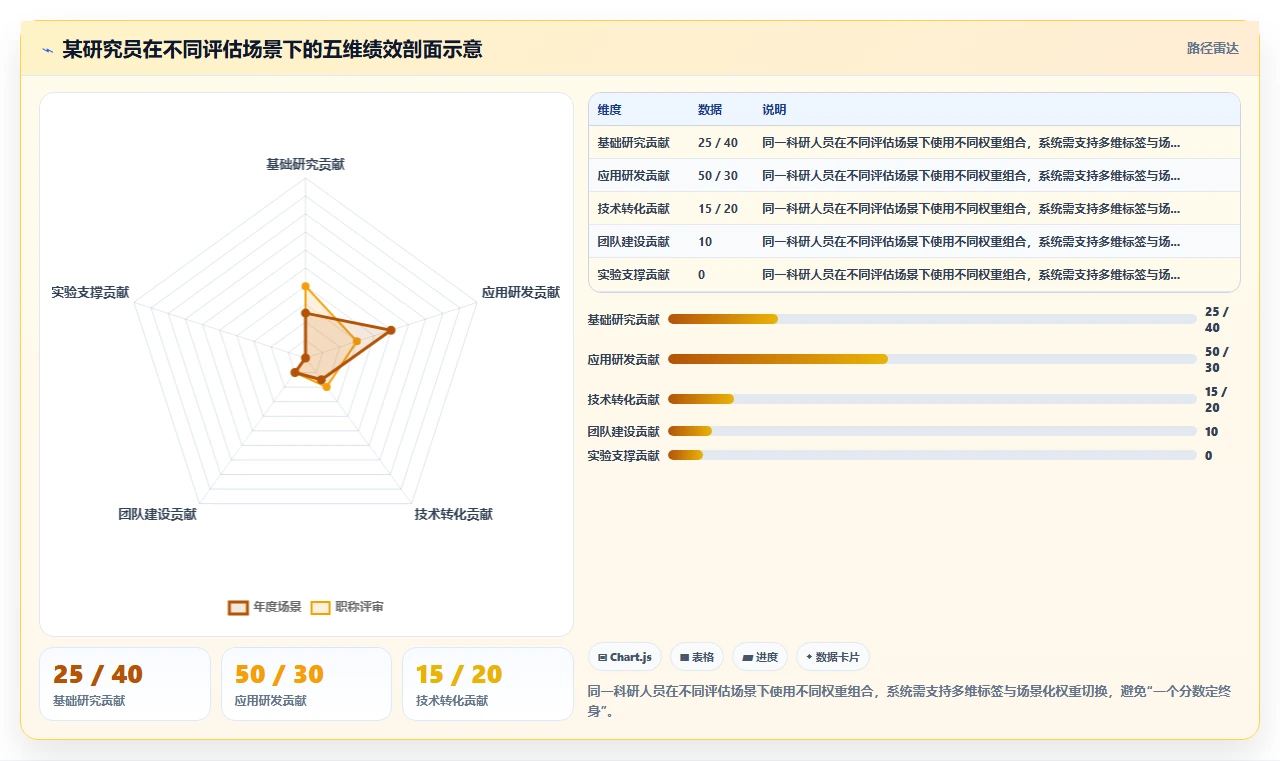Click the chart title 某研究员在不同评估场景下的五维绩效剖面示意
Viewport: 1280px width, 761px height.
pyautogui.click(x=272, y=49)
